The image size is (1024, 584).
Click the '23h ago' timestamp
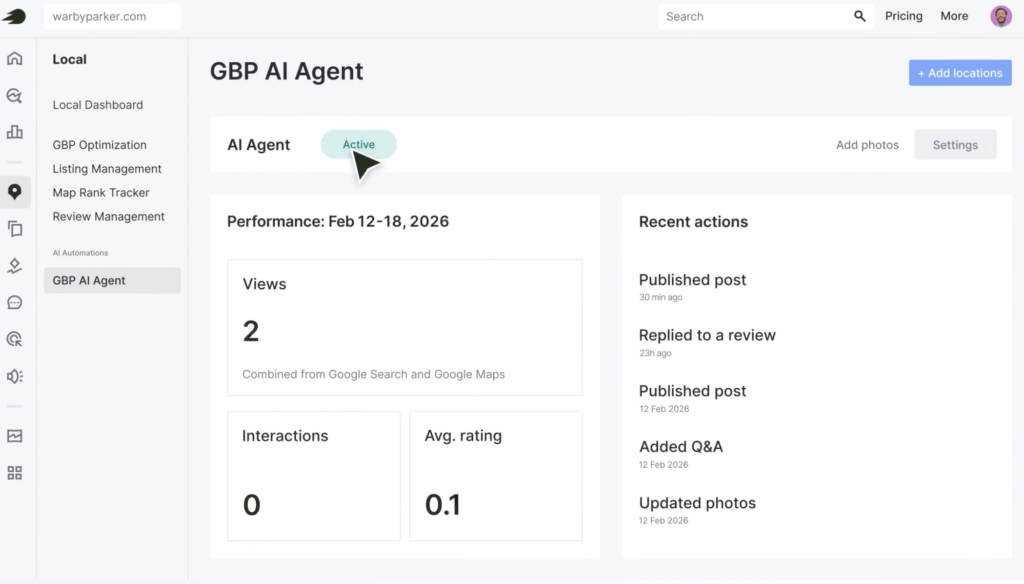coord(655,353)
